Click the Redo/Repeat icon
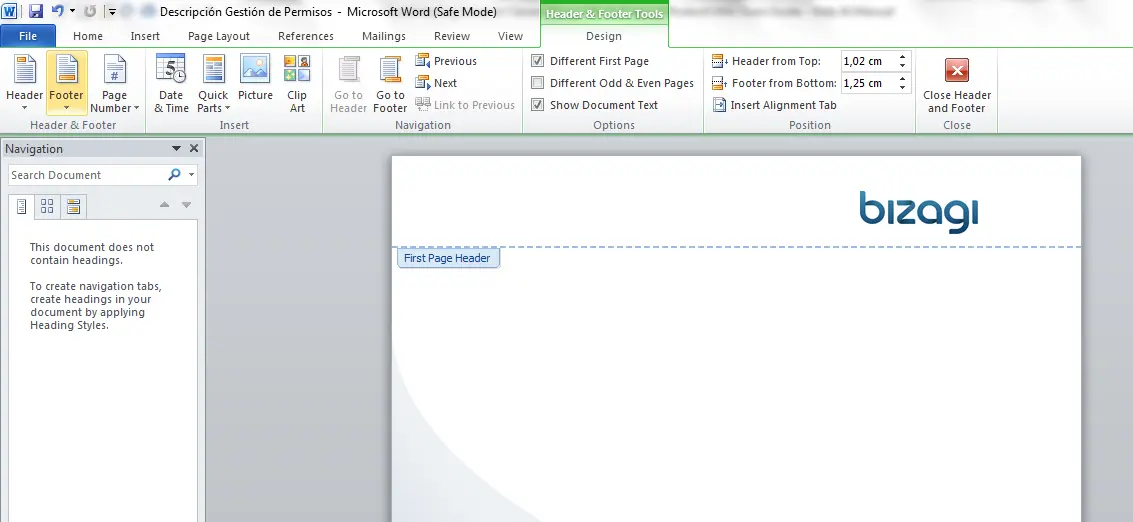Image resolution: width=1133 pixels, height=522 pixels. tap(90, 12)
